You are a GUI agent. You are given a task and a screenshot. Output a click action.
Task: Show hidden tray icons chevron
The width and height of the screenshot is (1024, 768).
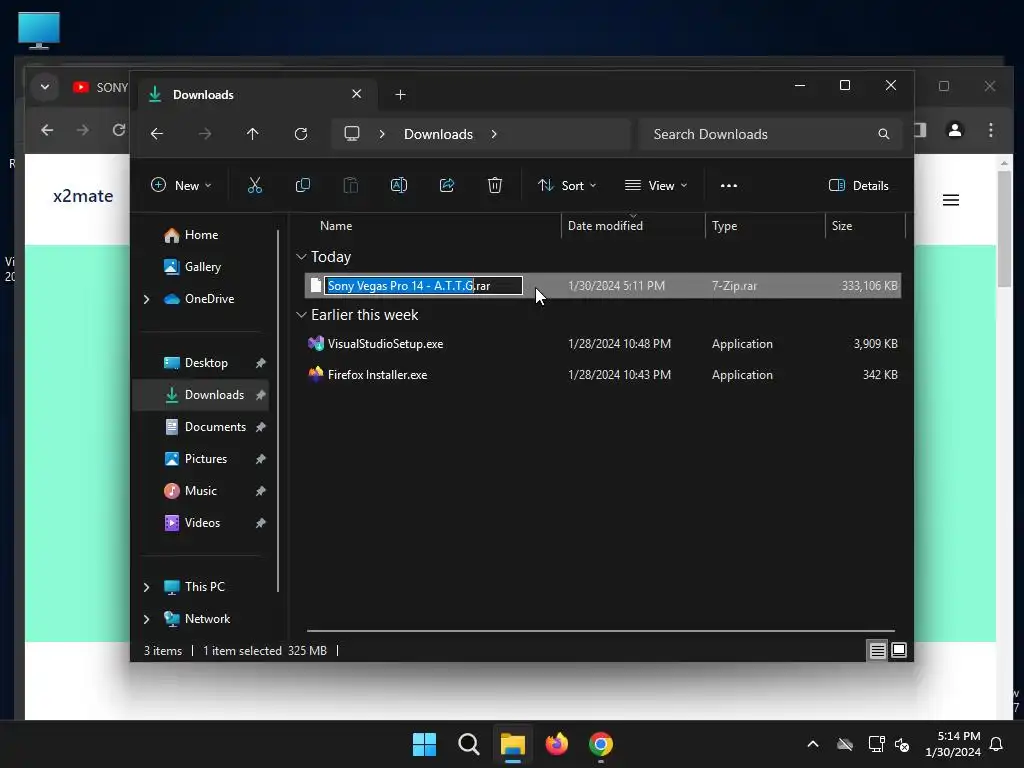click(x=813, y=744)
